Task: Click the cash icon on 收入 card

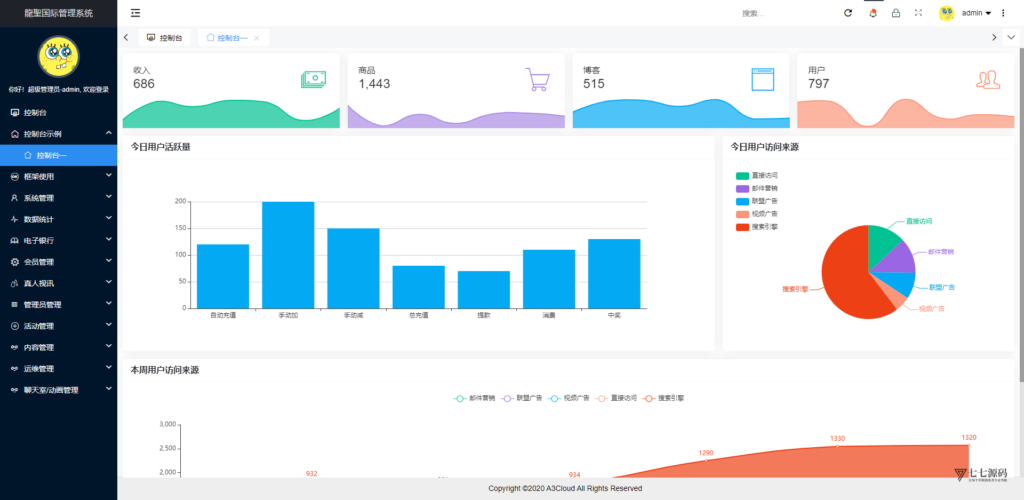Action: pos(313,79)
